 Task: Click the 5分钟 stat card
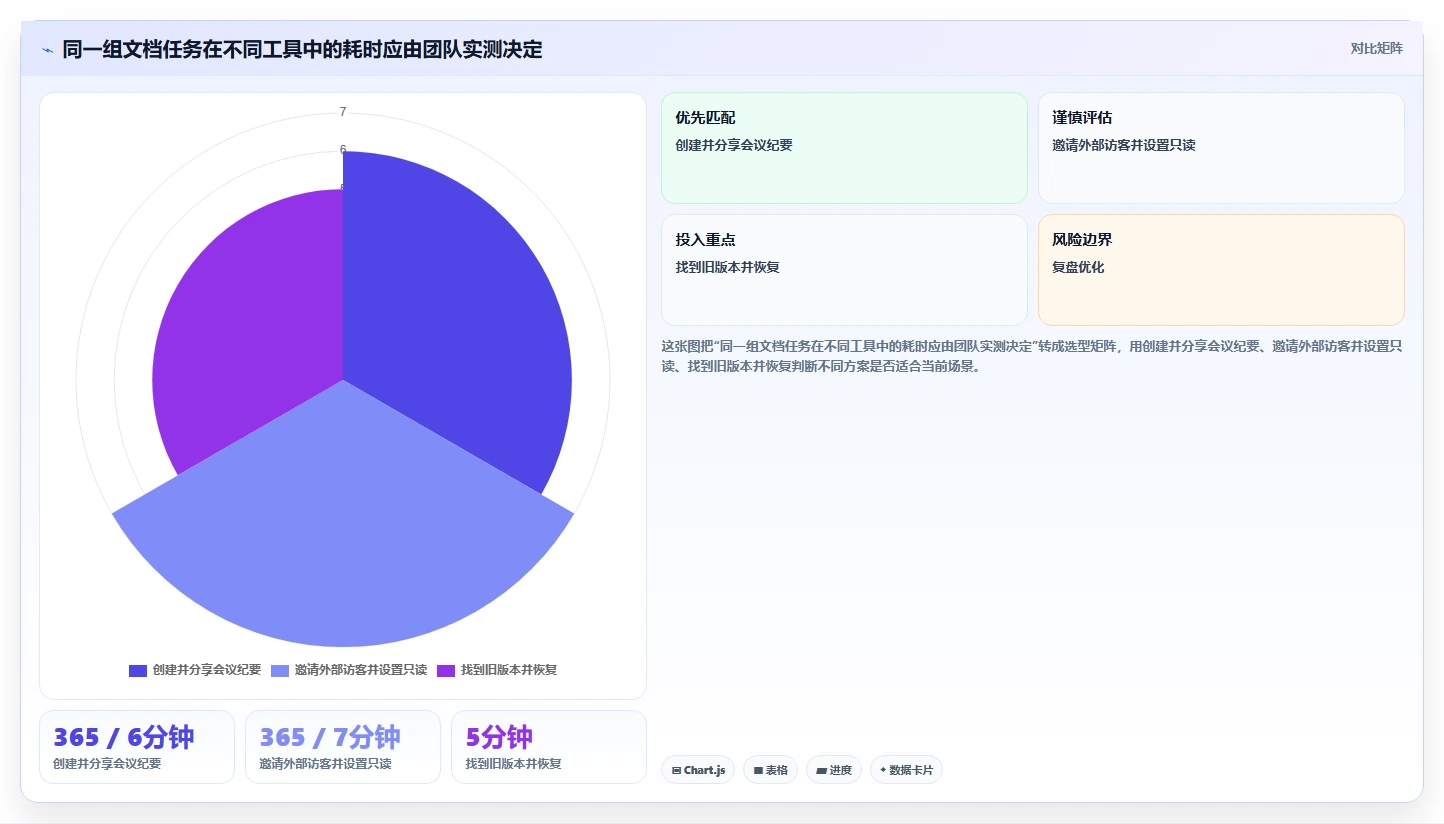click(549, 747)
